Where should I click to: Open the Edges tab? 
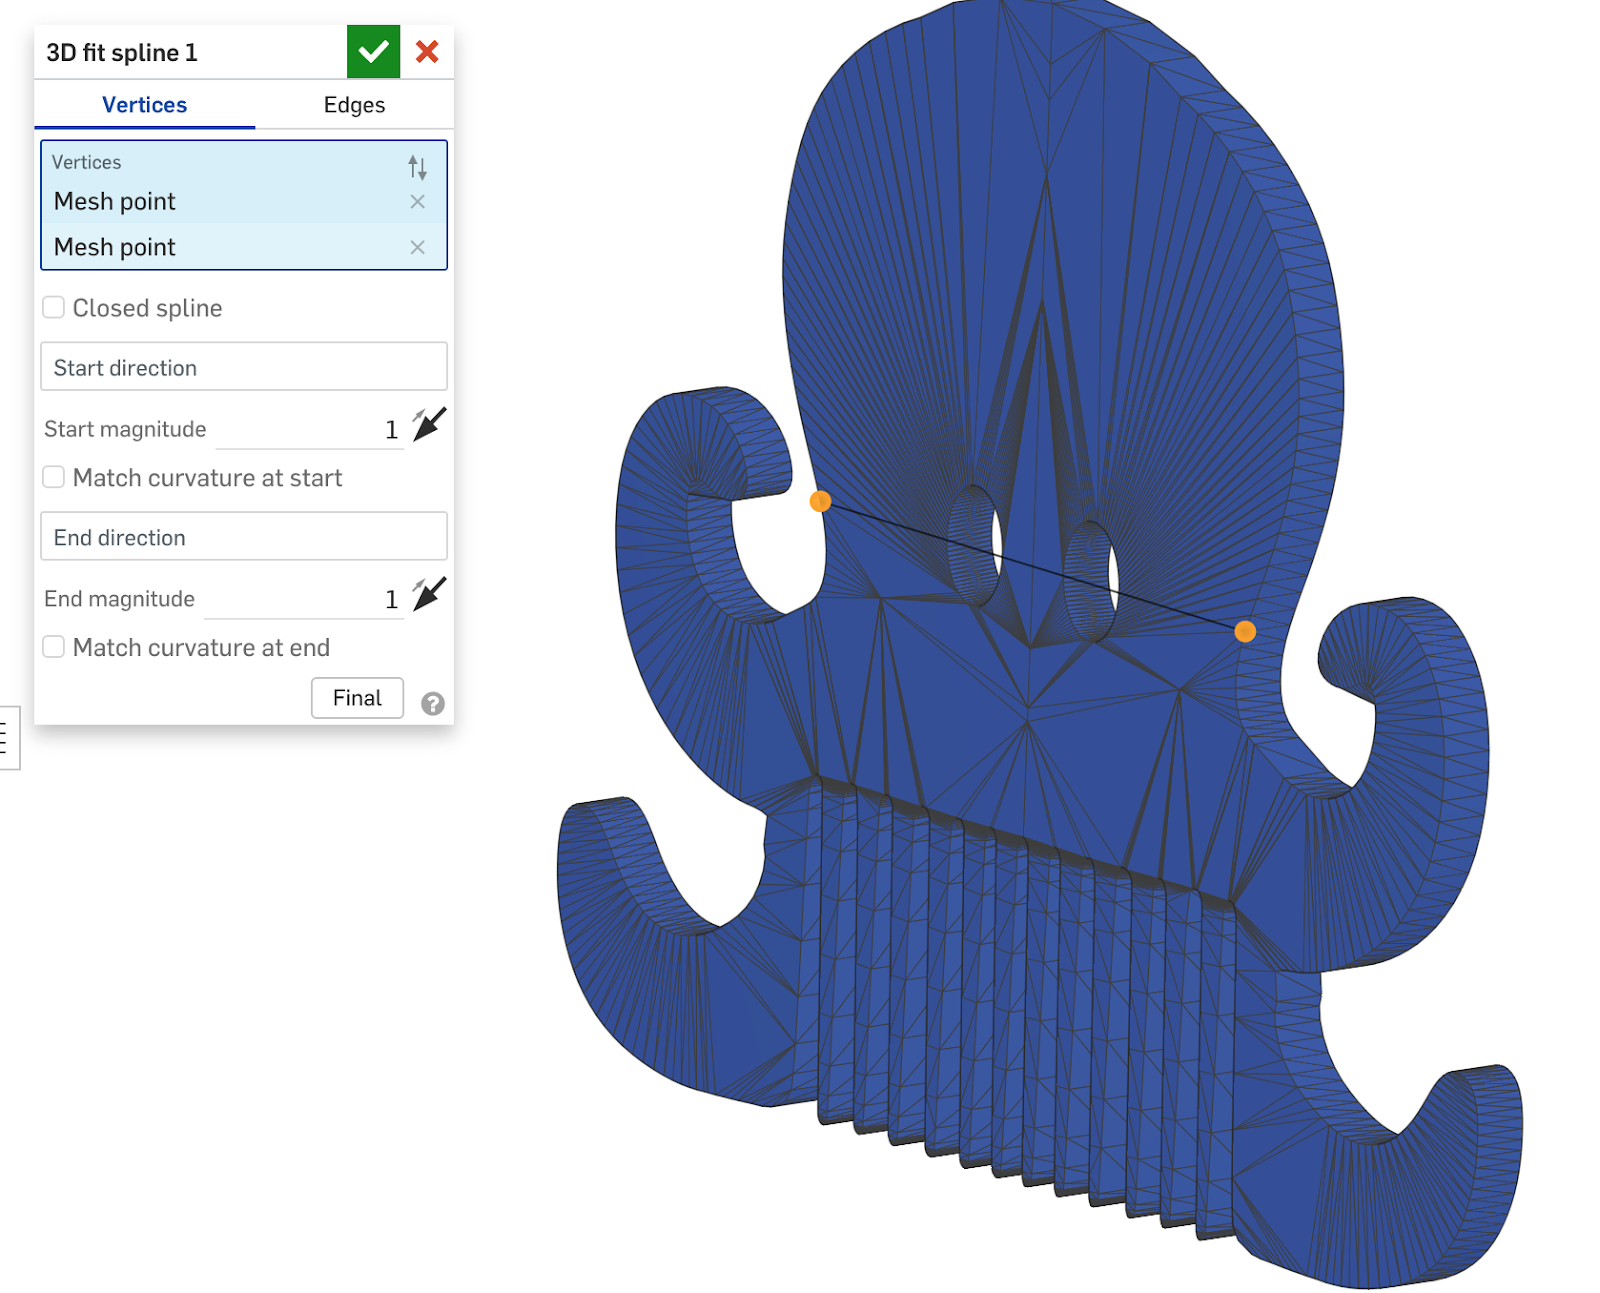click(x=354, y=105)
